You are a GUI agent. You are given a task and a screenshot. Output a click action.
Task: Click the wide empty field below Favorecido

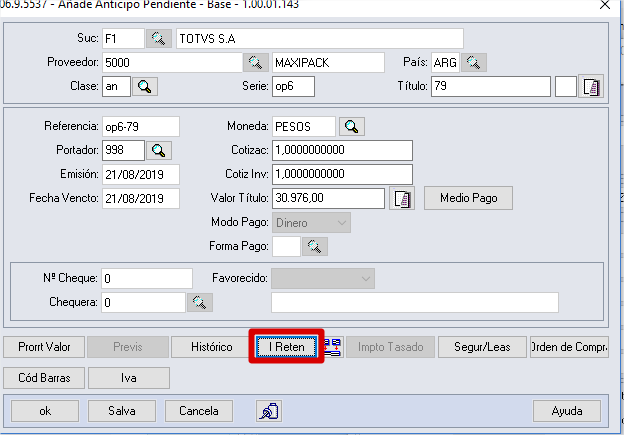click(415, 302)
